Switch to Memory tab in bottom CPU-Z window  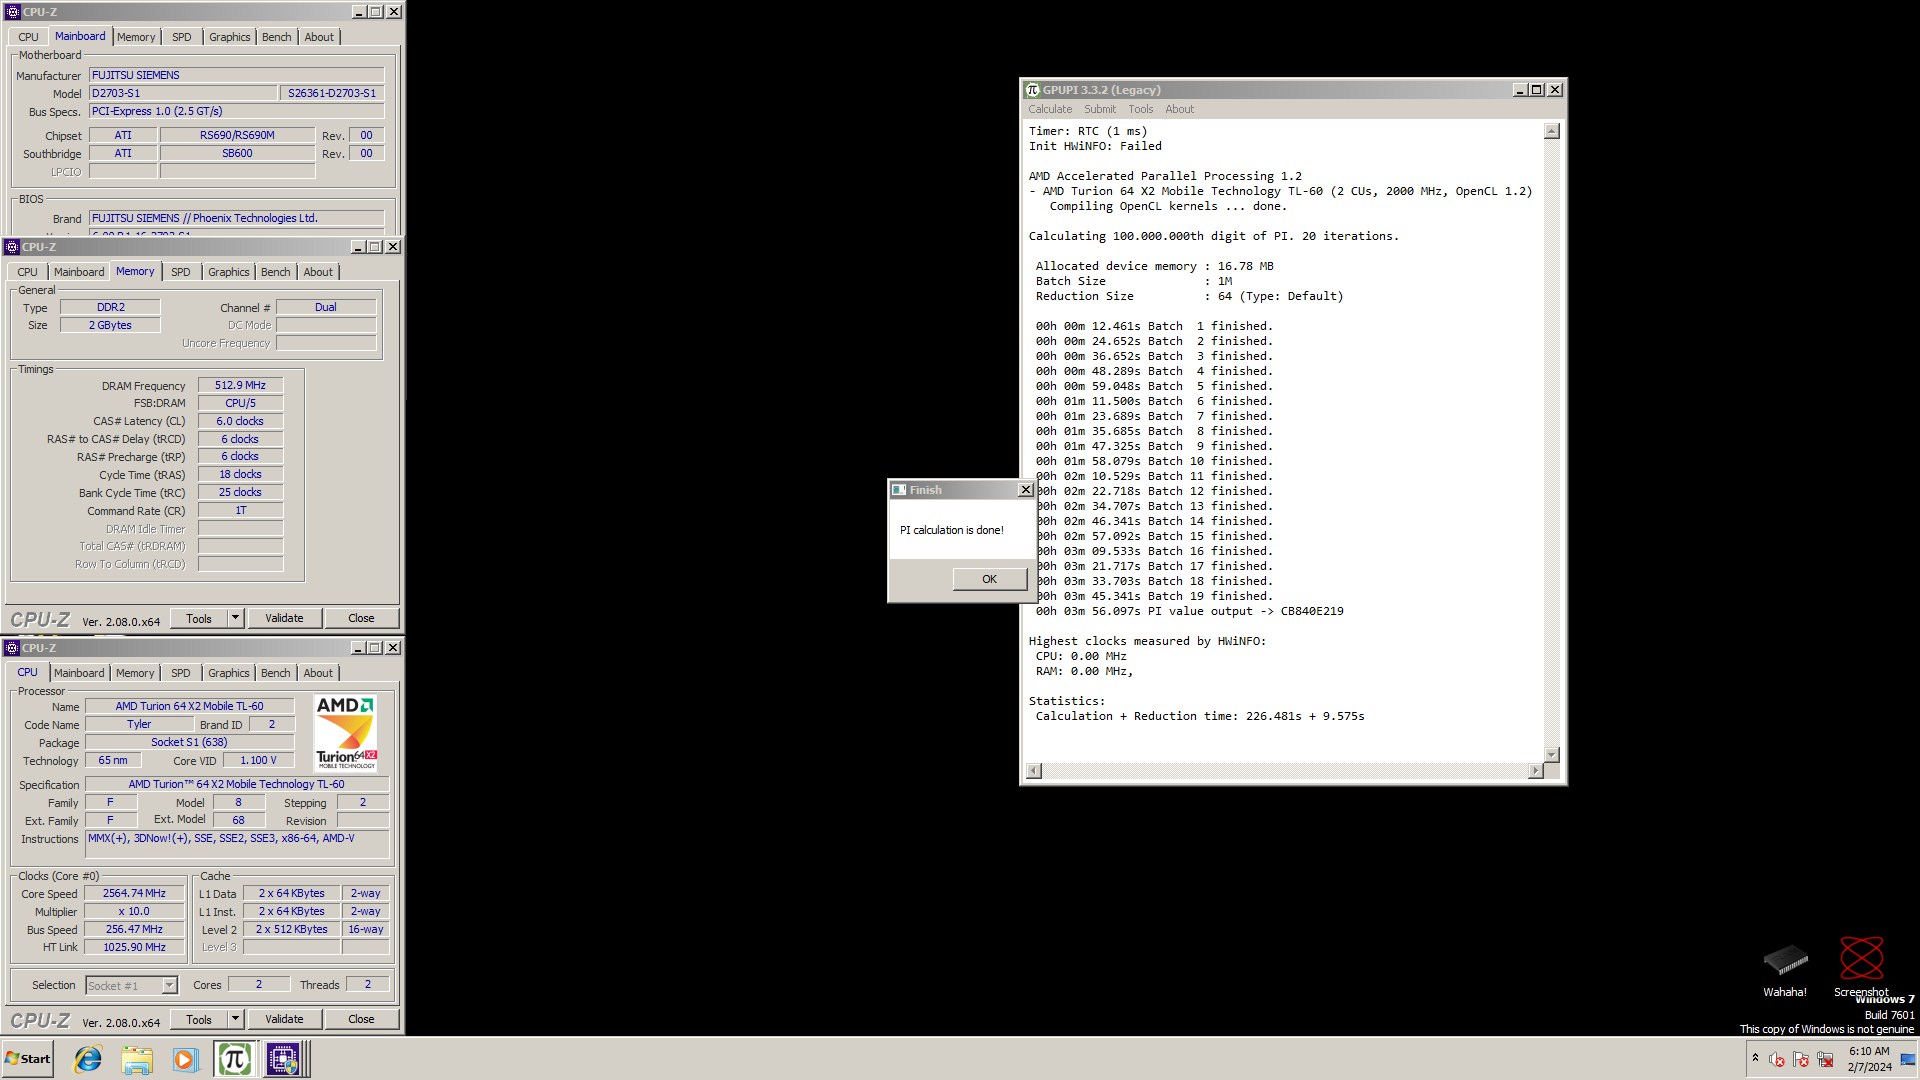click(135, 673)
